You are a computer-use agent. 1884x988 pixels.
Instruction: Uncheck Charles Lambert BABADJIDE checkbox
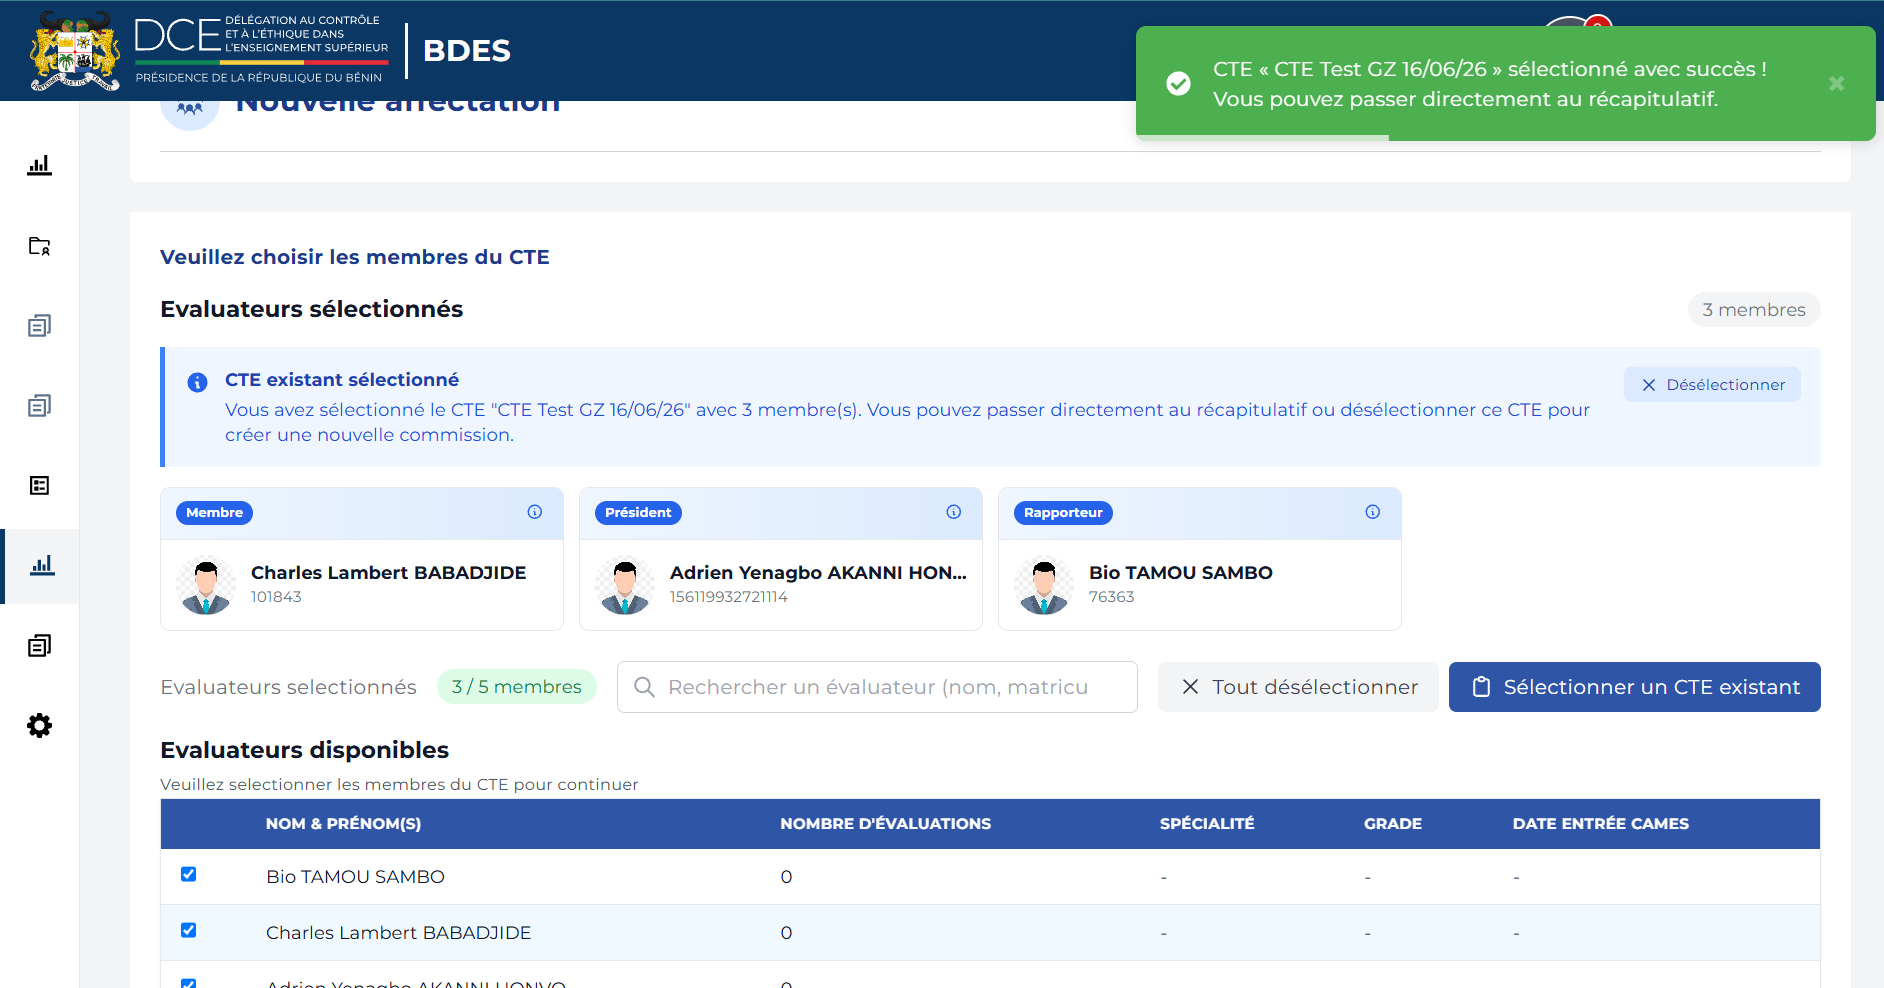[x=188, y=930]
